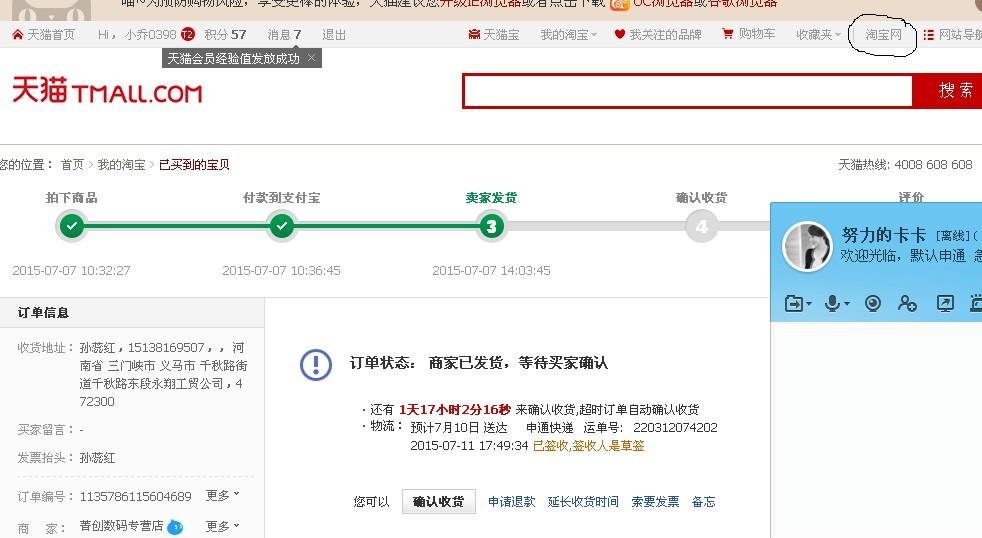The image size is (982, 538).
Task: Click the 天猫宝 icon in top bar
Action: 474,34
